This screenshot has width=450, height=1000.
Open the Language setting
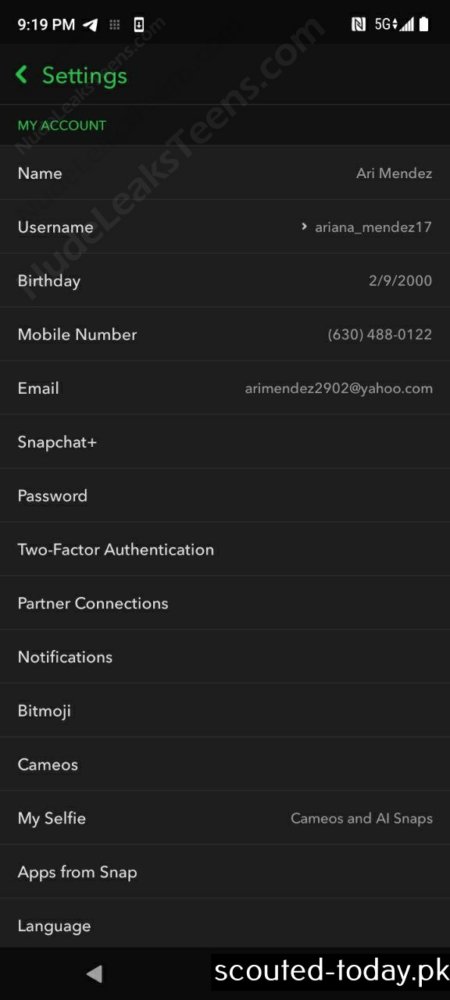[225, 925]
